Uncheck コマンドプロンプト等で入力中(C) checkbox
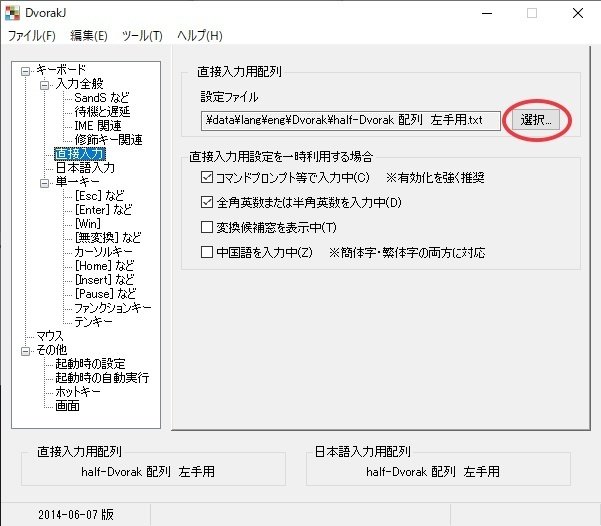Screen dimensions: 601x526 tap(207, 177)
